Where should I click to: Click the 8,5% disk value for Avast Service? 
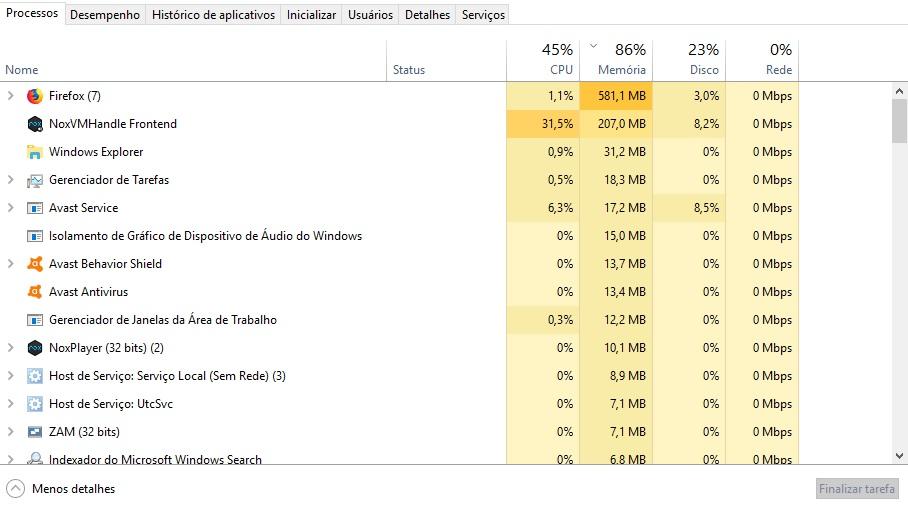(706, 207)
